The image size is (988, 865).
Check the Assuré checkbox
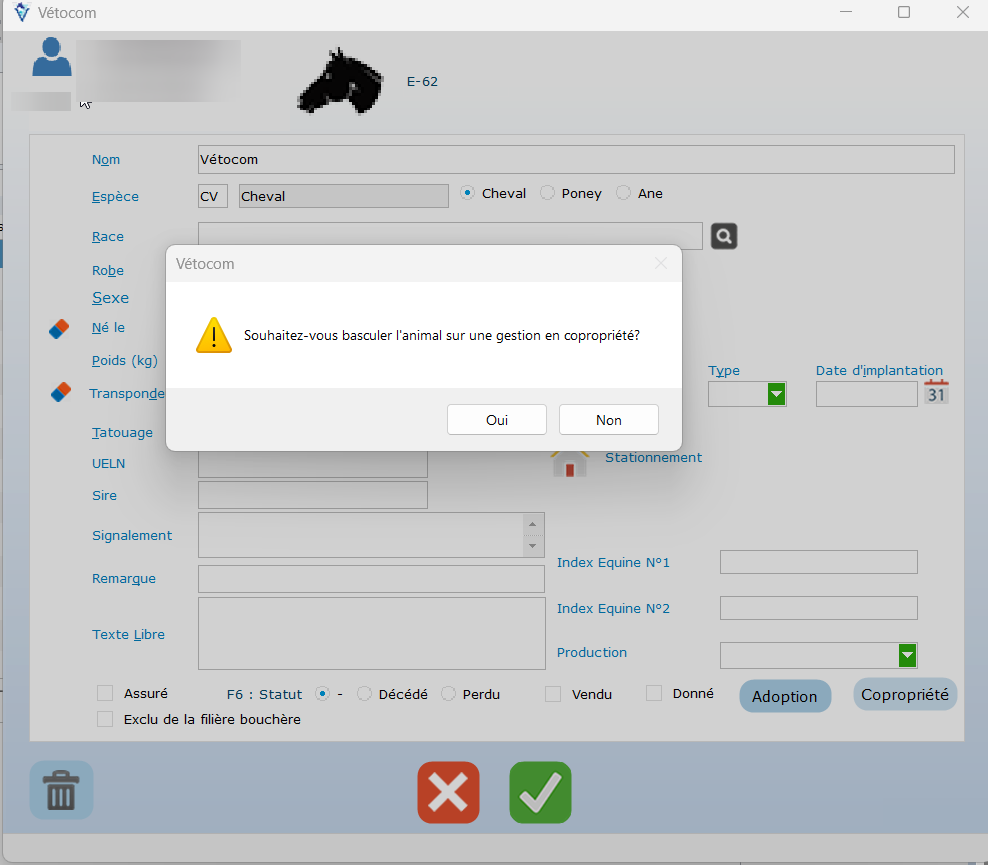105,693
